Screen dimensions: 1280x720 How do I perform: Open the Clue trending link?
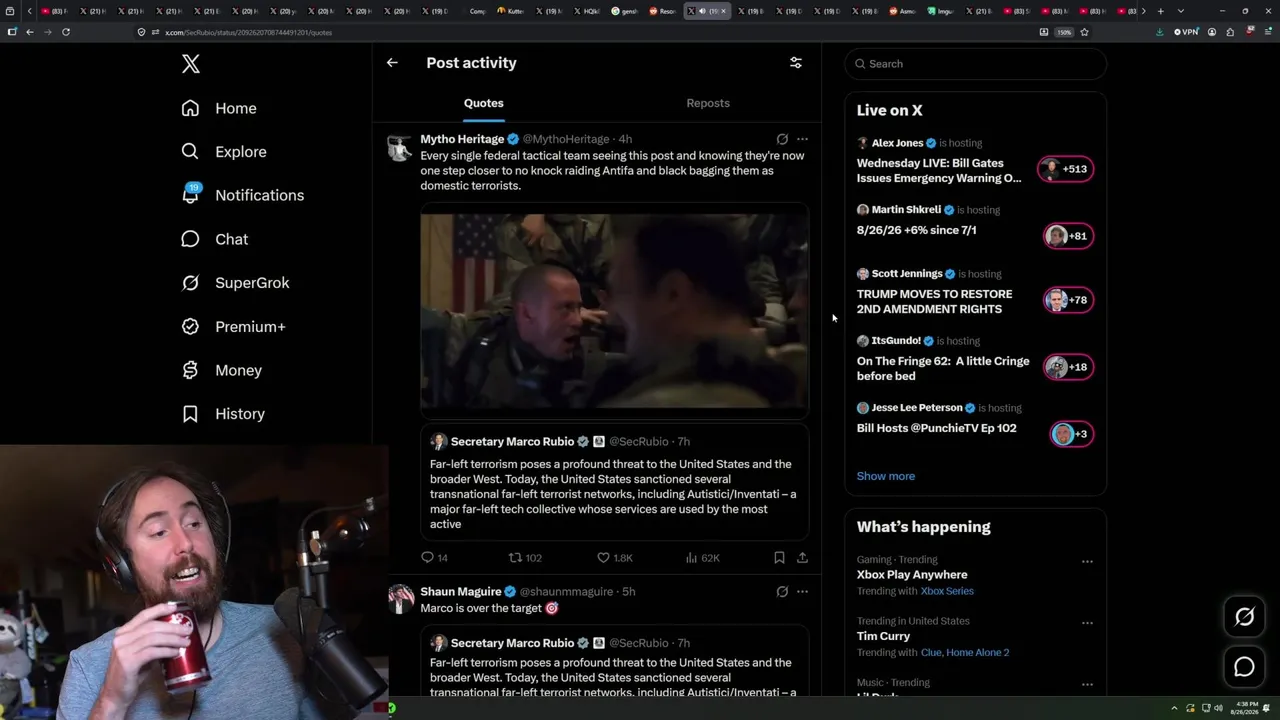point(931,652)
